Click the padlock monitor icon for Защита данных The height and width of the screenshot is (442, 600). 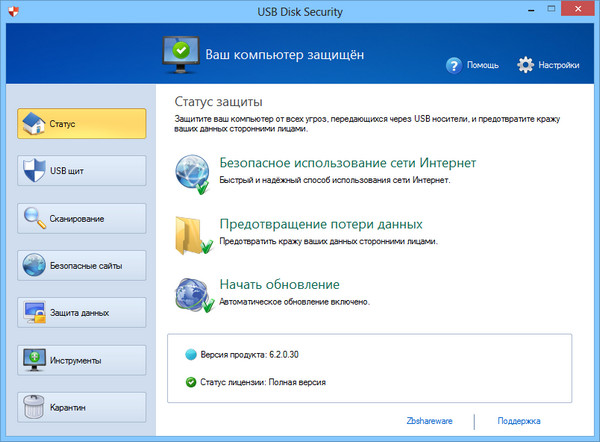click(x=33, y=313)
